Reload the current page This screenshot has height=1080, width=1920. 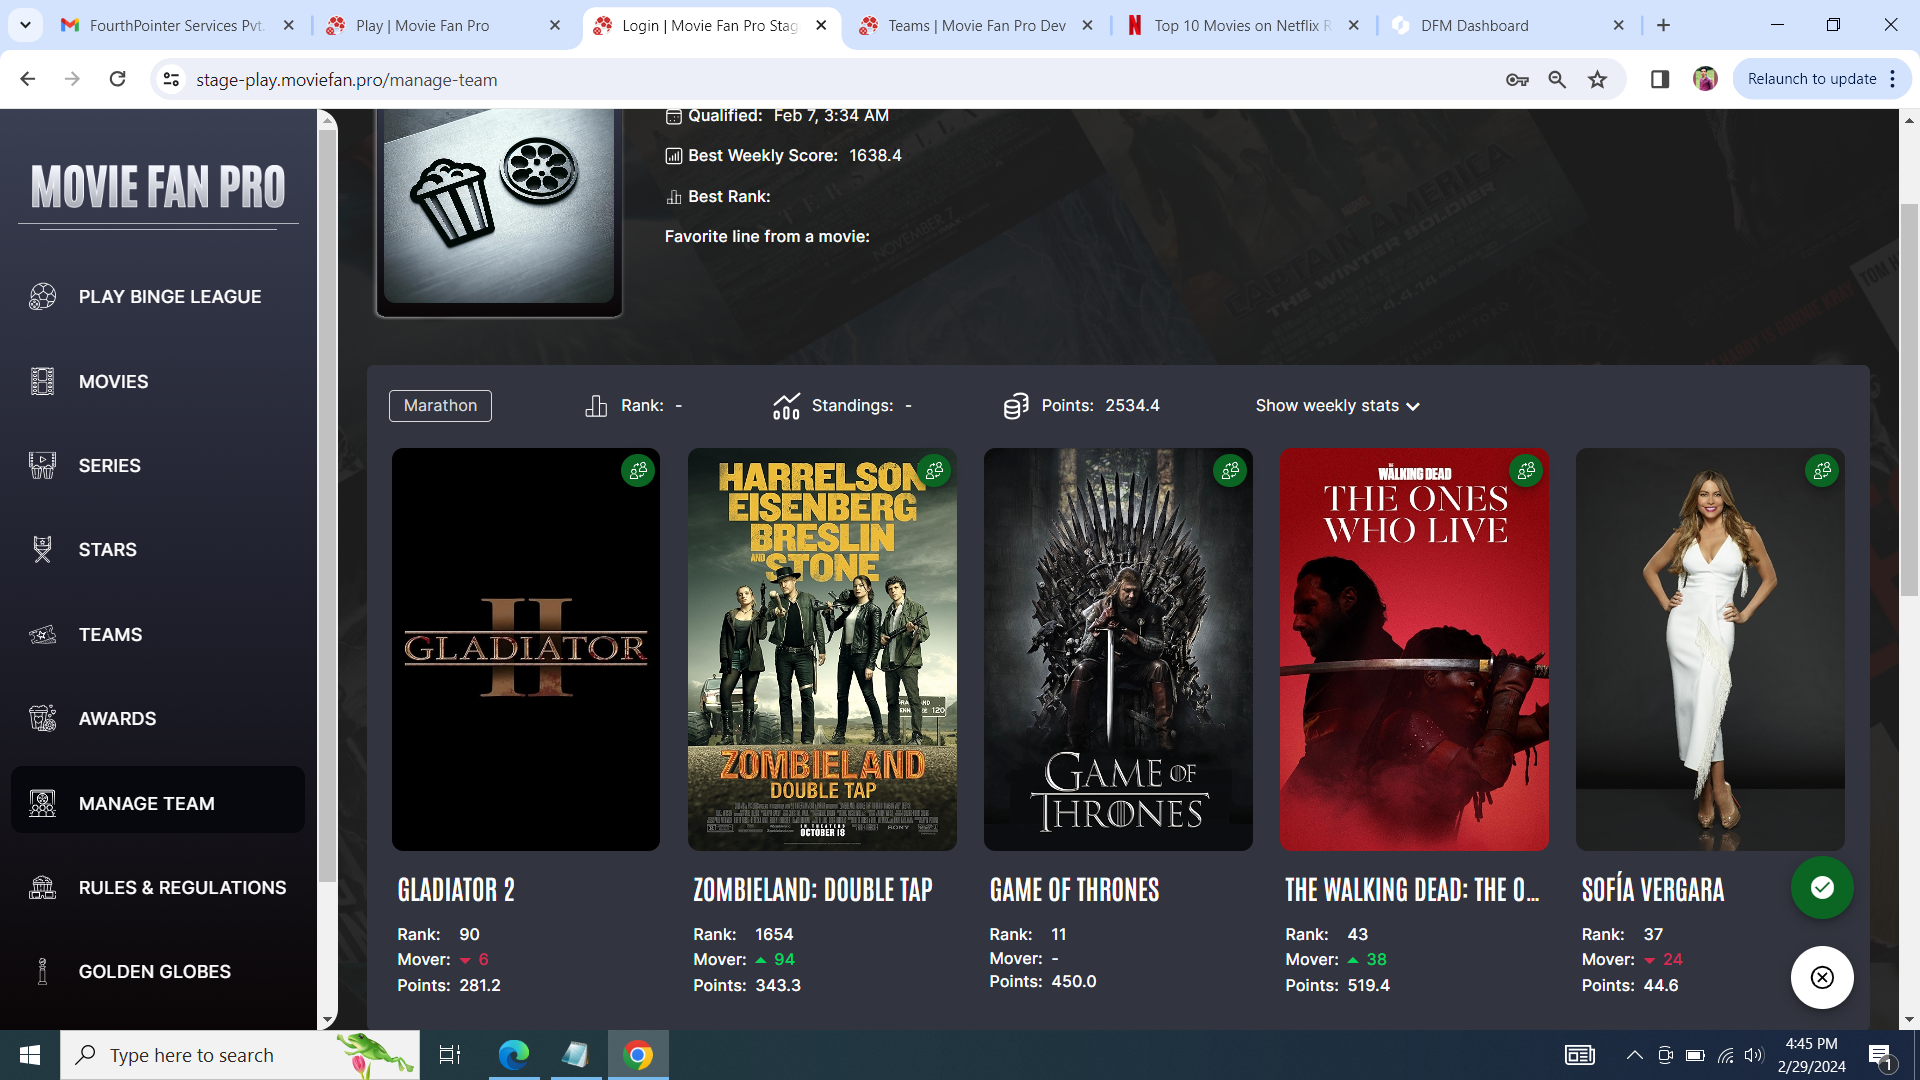pos(117,79)
